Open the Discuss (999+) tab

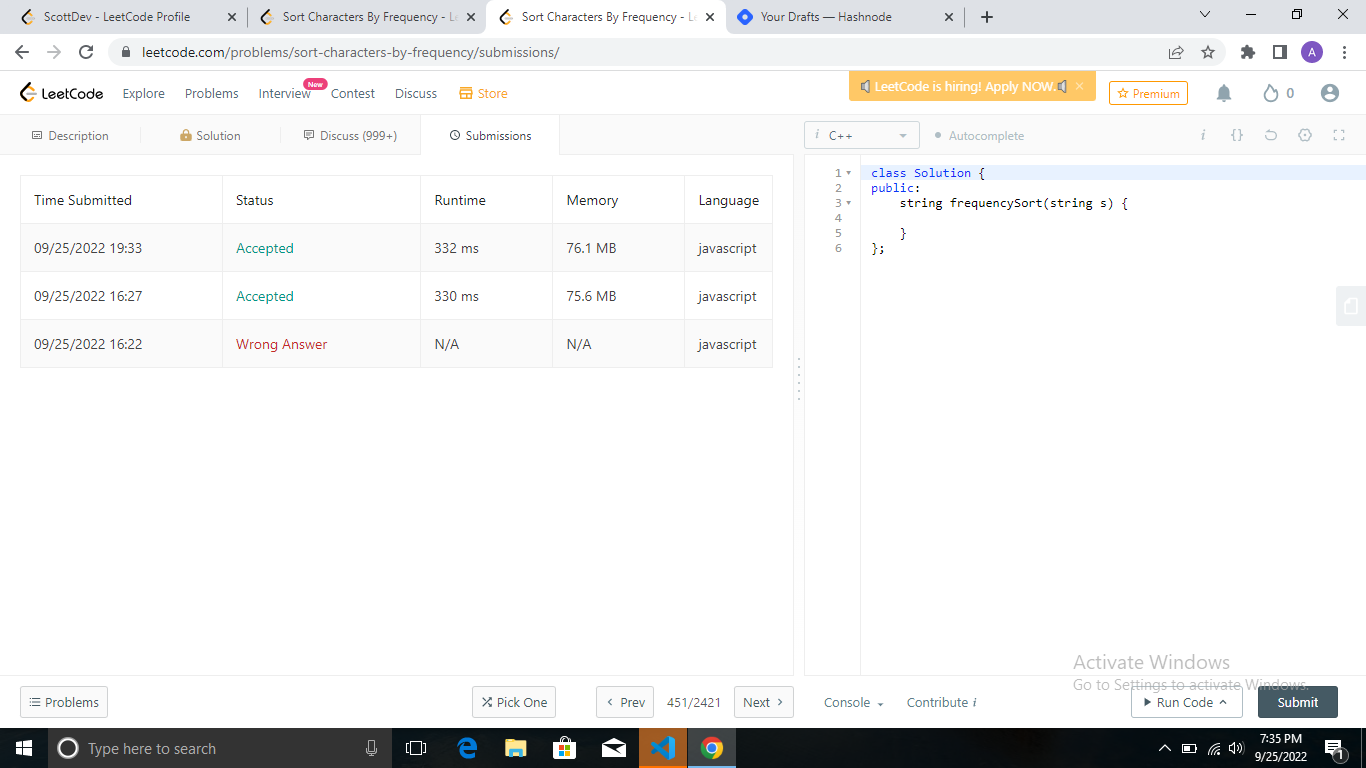point(350,135)
